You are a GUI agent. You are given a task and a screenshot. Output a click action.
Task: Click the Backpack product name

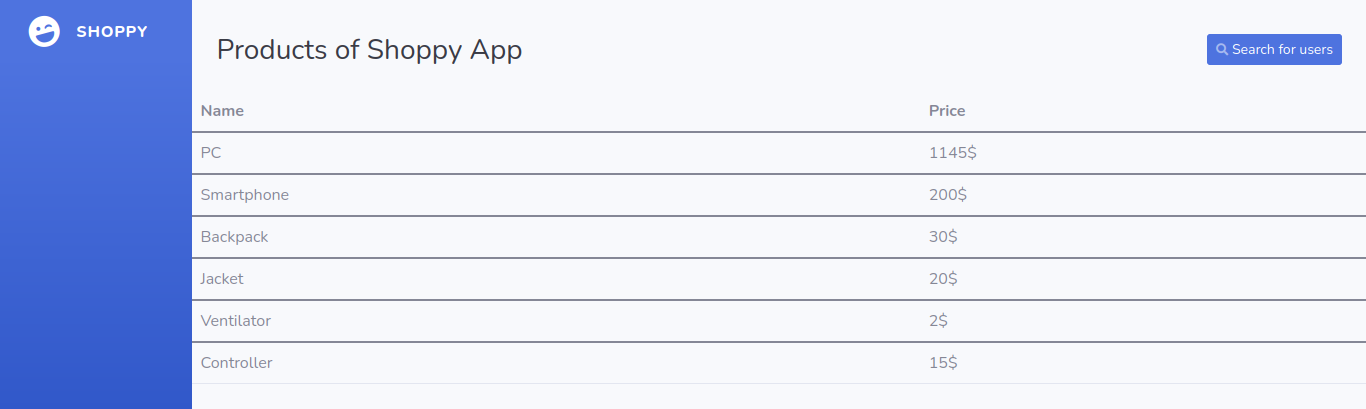coord(234,237)
